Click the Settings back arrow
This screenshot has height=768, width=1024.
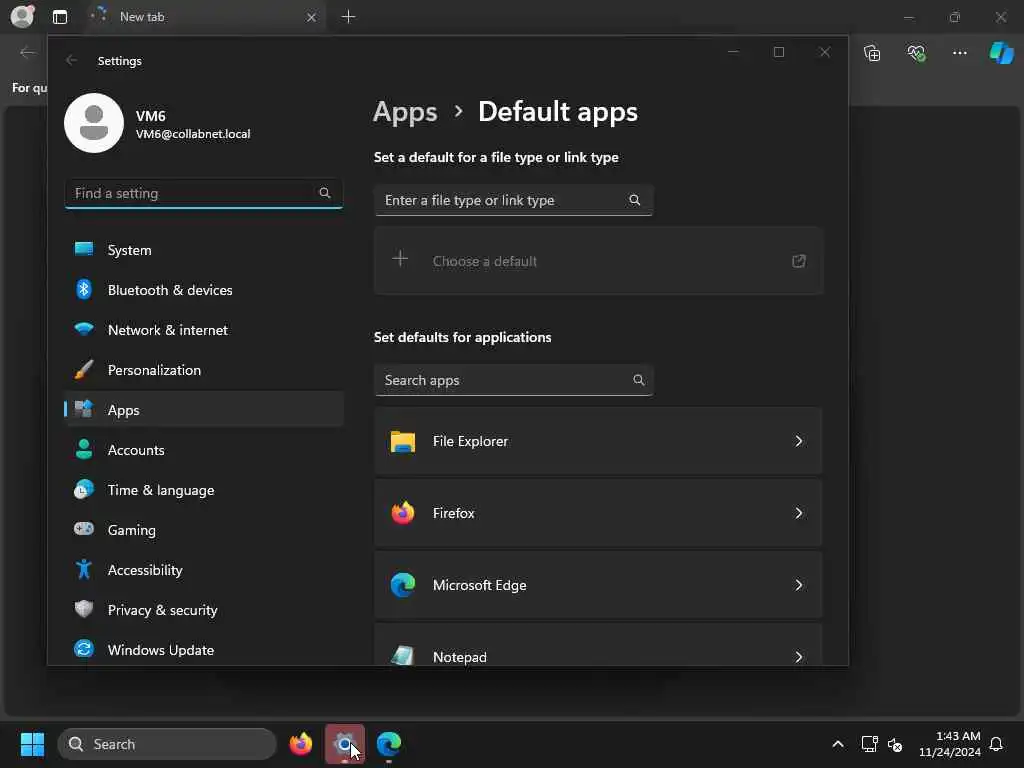[x=71, y=60]
